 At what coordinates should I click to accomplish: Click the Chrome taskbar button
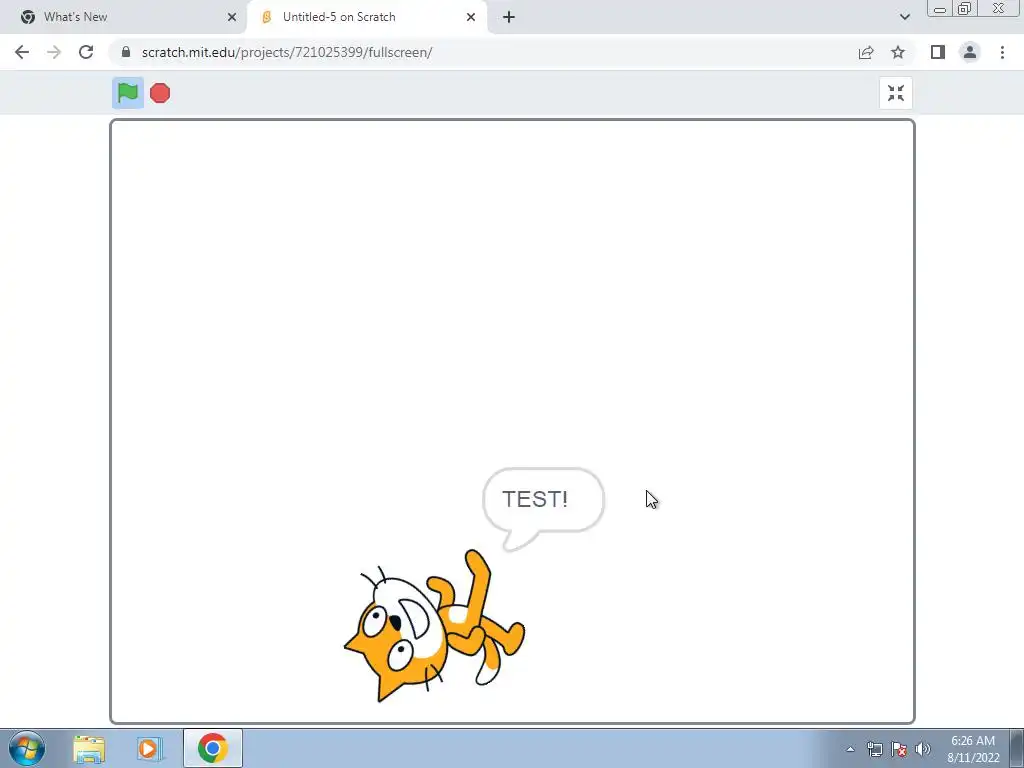213,748
